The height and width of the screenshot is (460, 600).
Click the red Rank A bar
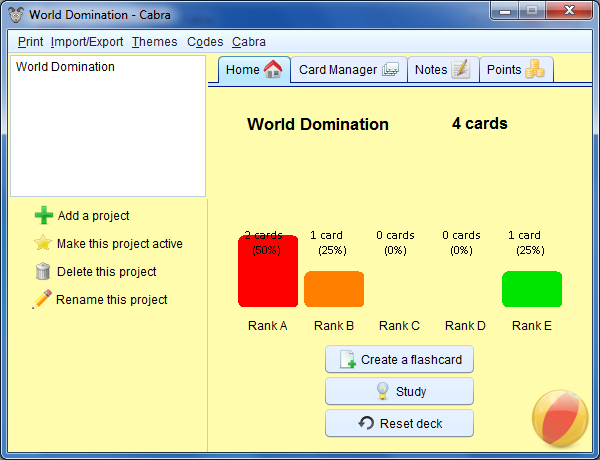pyautogui.click(x=268, y=272)
